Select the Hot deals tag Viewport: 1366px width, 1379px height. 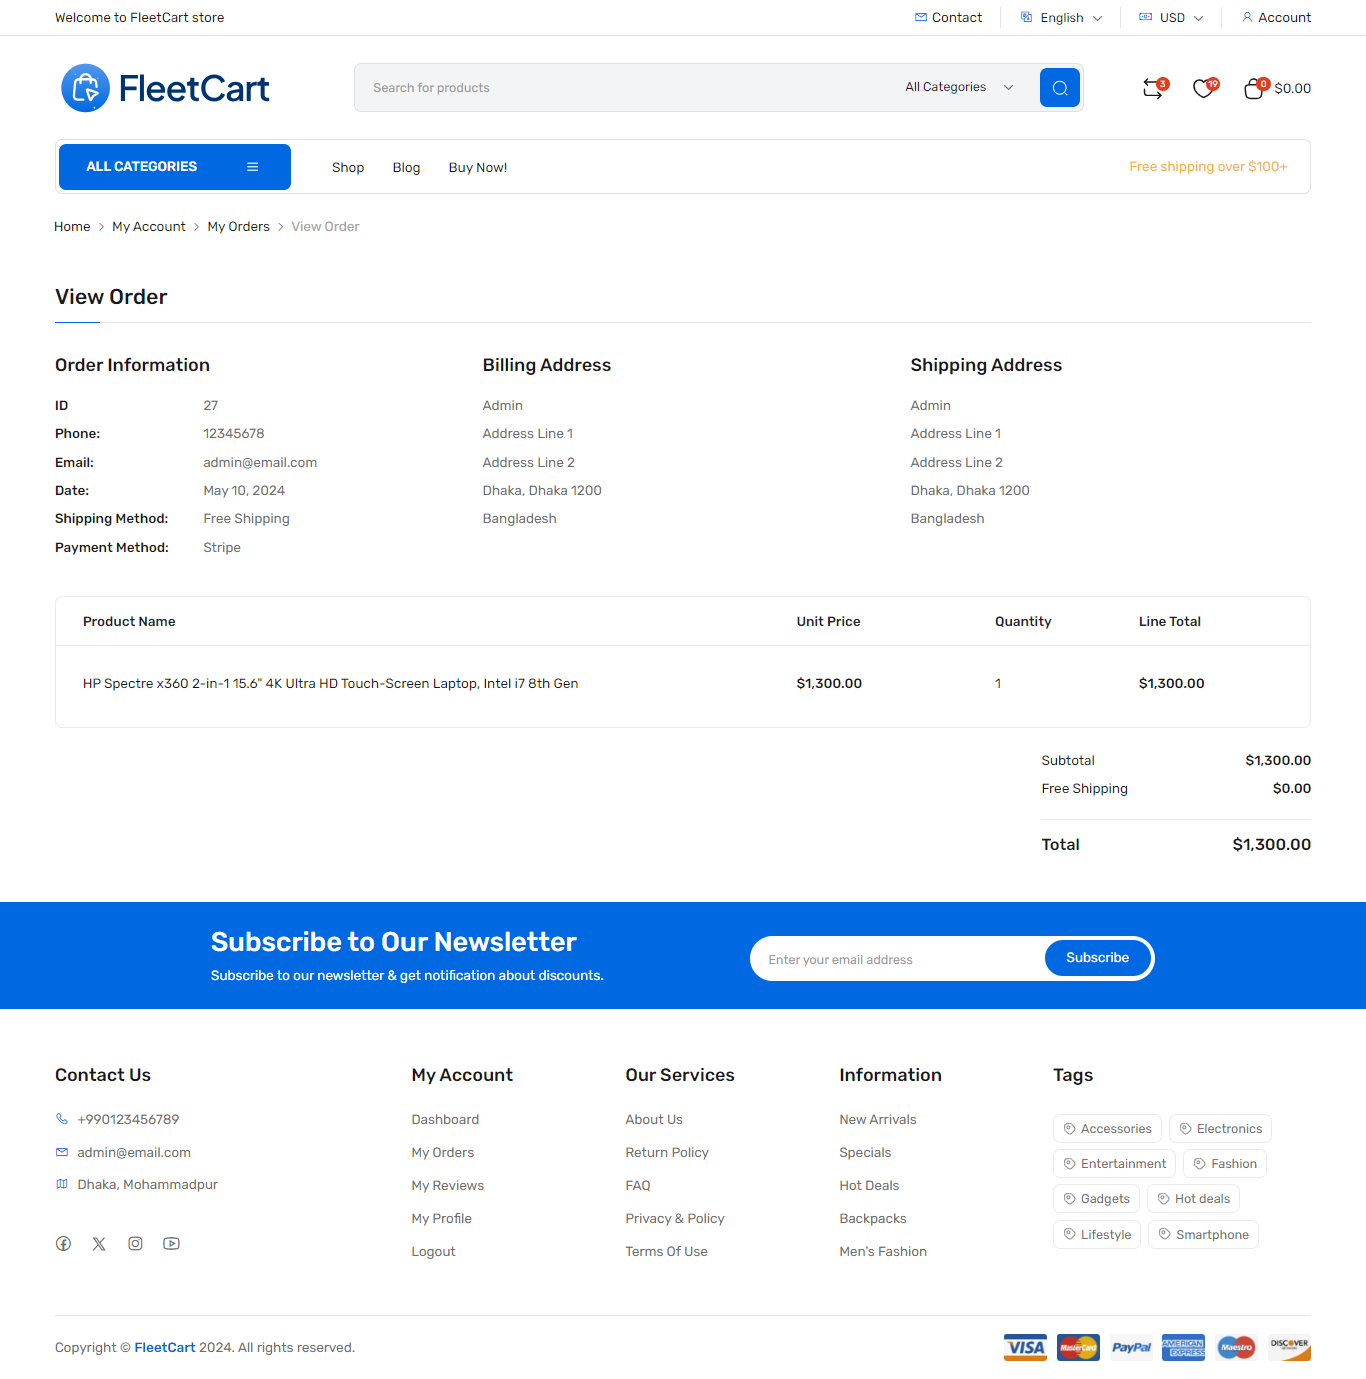pyautogui.click(x=1193, y=1199)
